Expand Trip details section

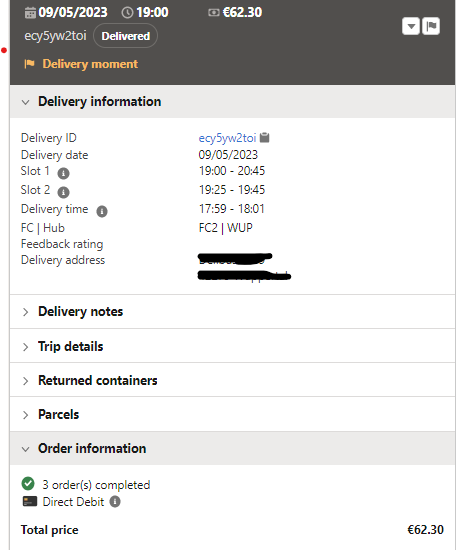tap(233, 346)
